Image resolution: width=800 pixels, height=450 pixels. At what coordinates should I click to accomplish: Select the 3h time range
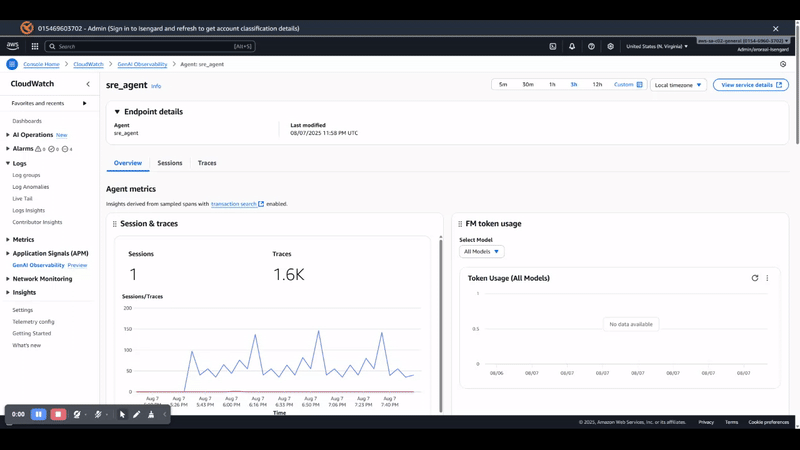(574, 85)
